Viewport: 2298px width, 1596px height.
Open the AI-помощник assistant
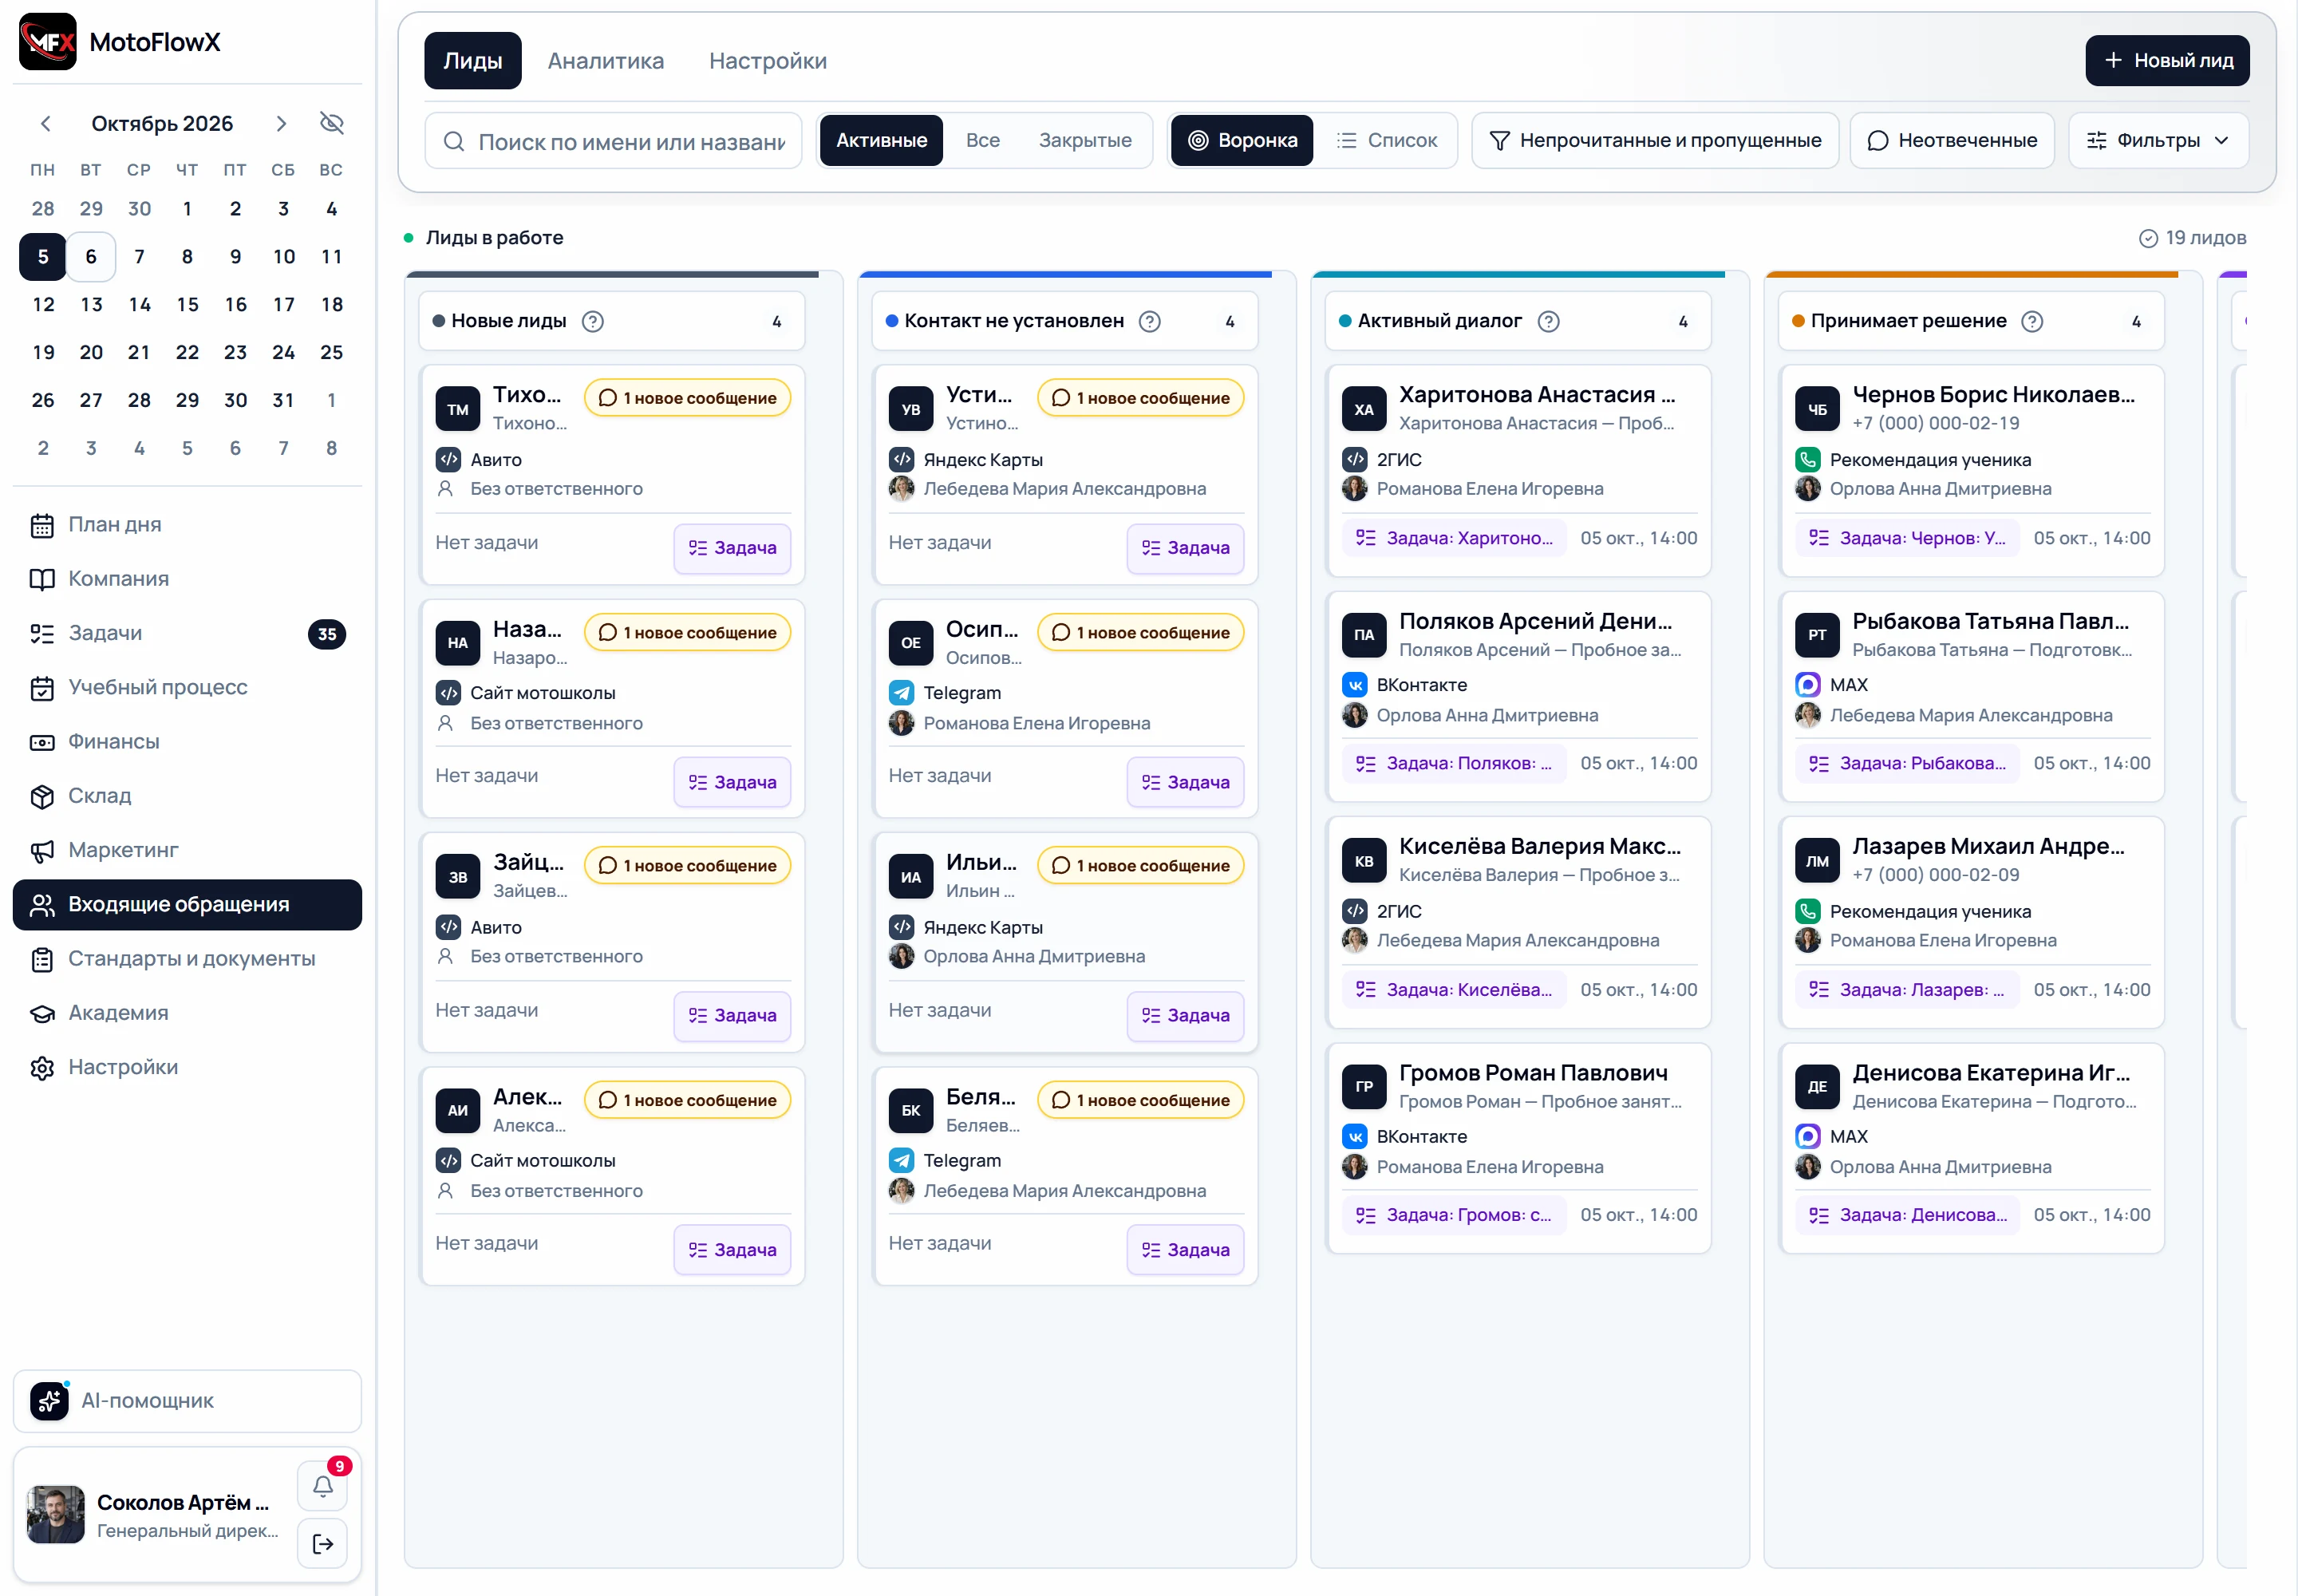pyautogui.click(x=187, y=1400)
